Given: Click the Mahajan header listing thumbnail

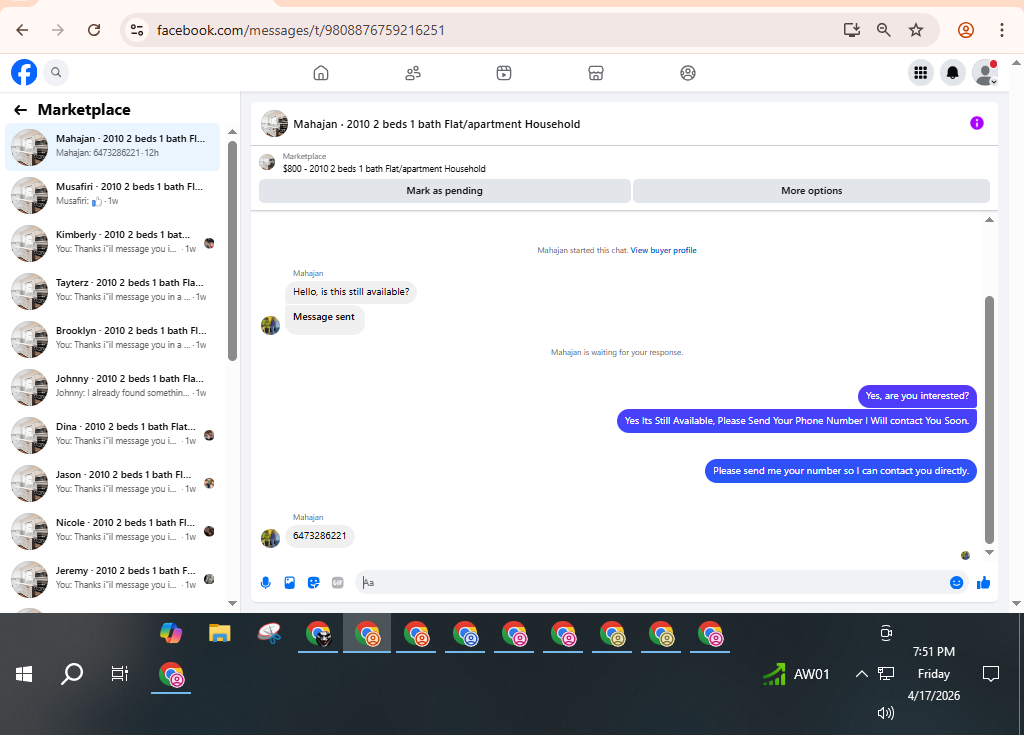Looking at the screenshot, I should [274, 123].
